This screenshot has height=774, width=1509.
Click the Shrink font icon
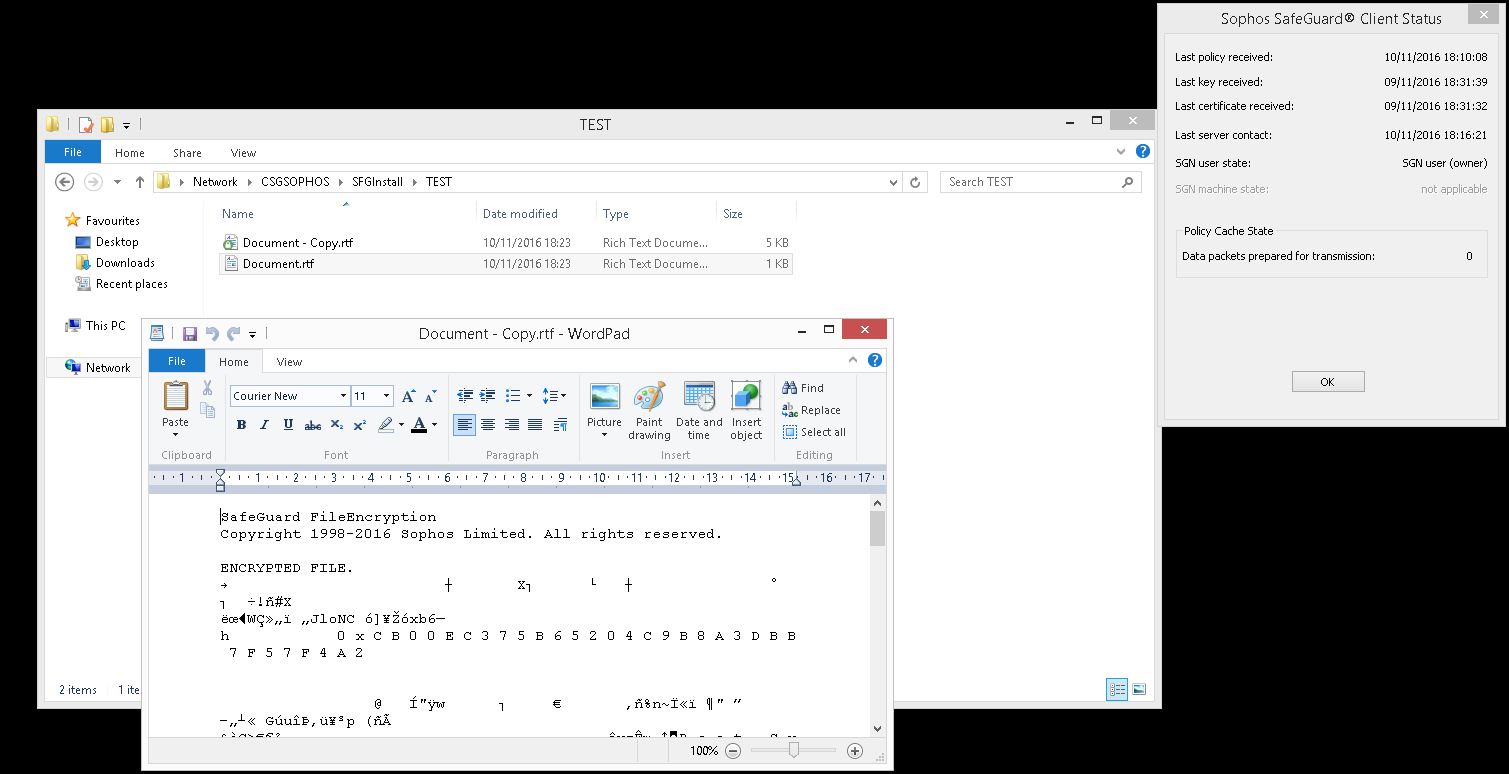[x=431, y=396]
